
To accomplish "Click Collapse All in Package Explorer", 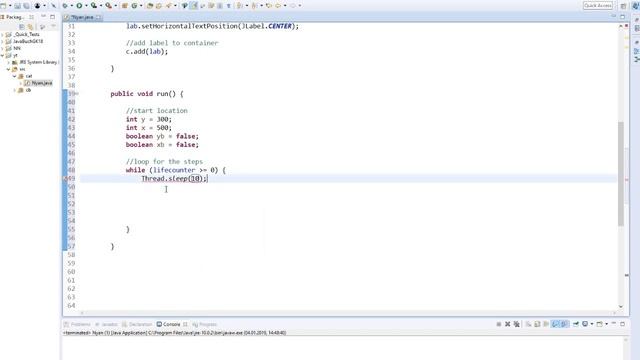I will tap(22, 27).
